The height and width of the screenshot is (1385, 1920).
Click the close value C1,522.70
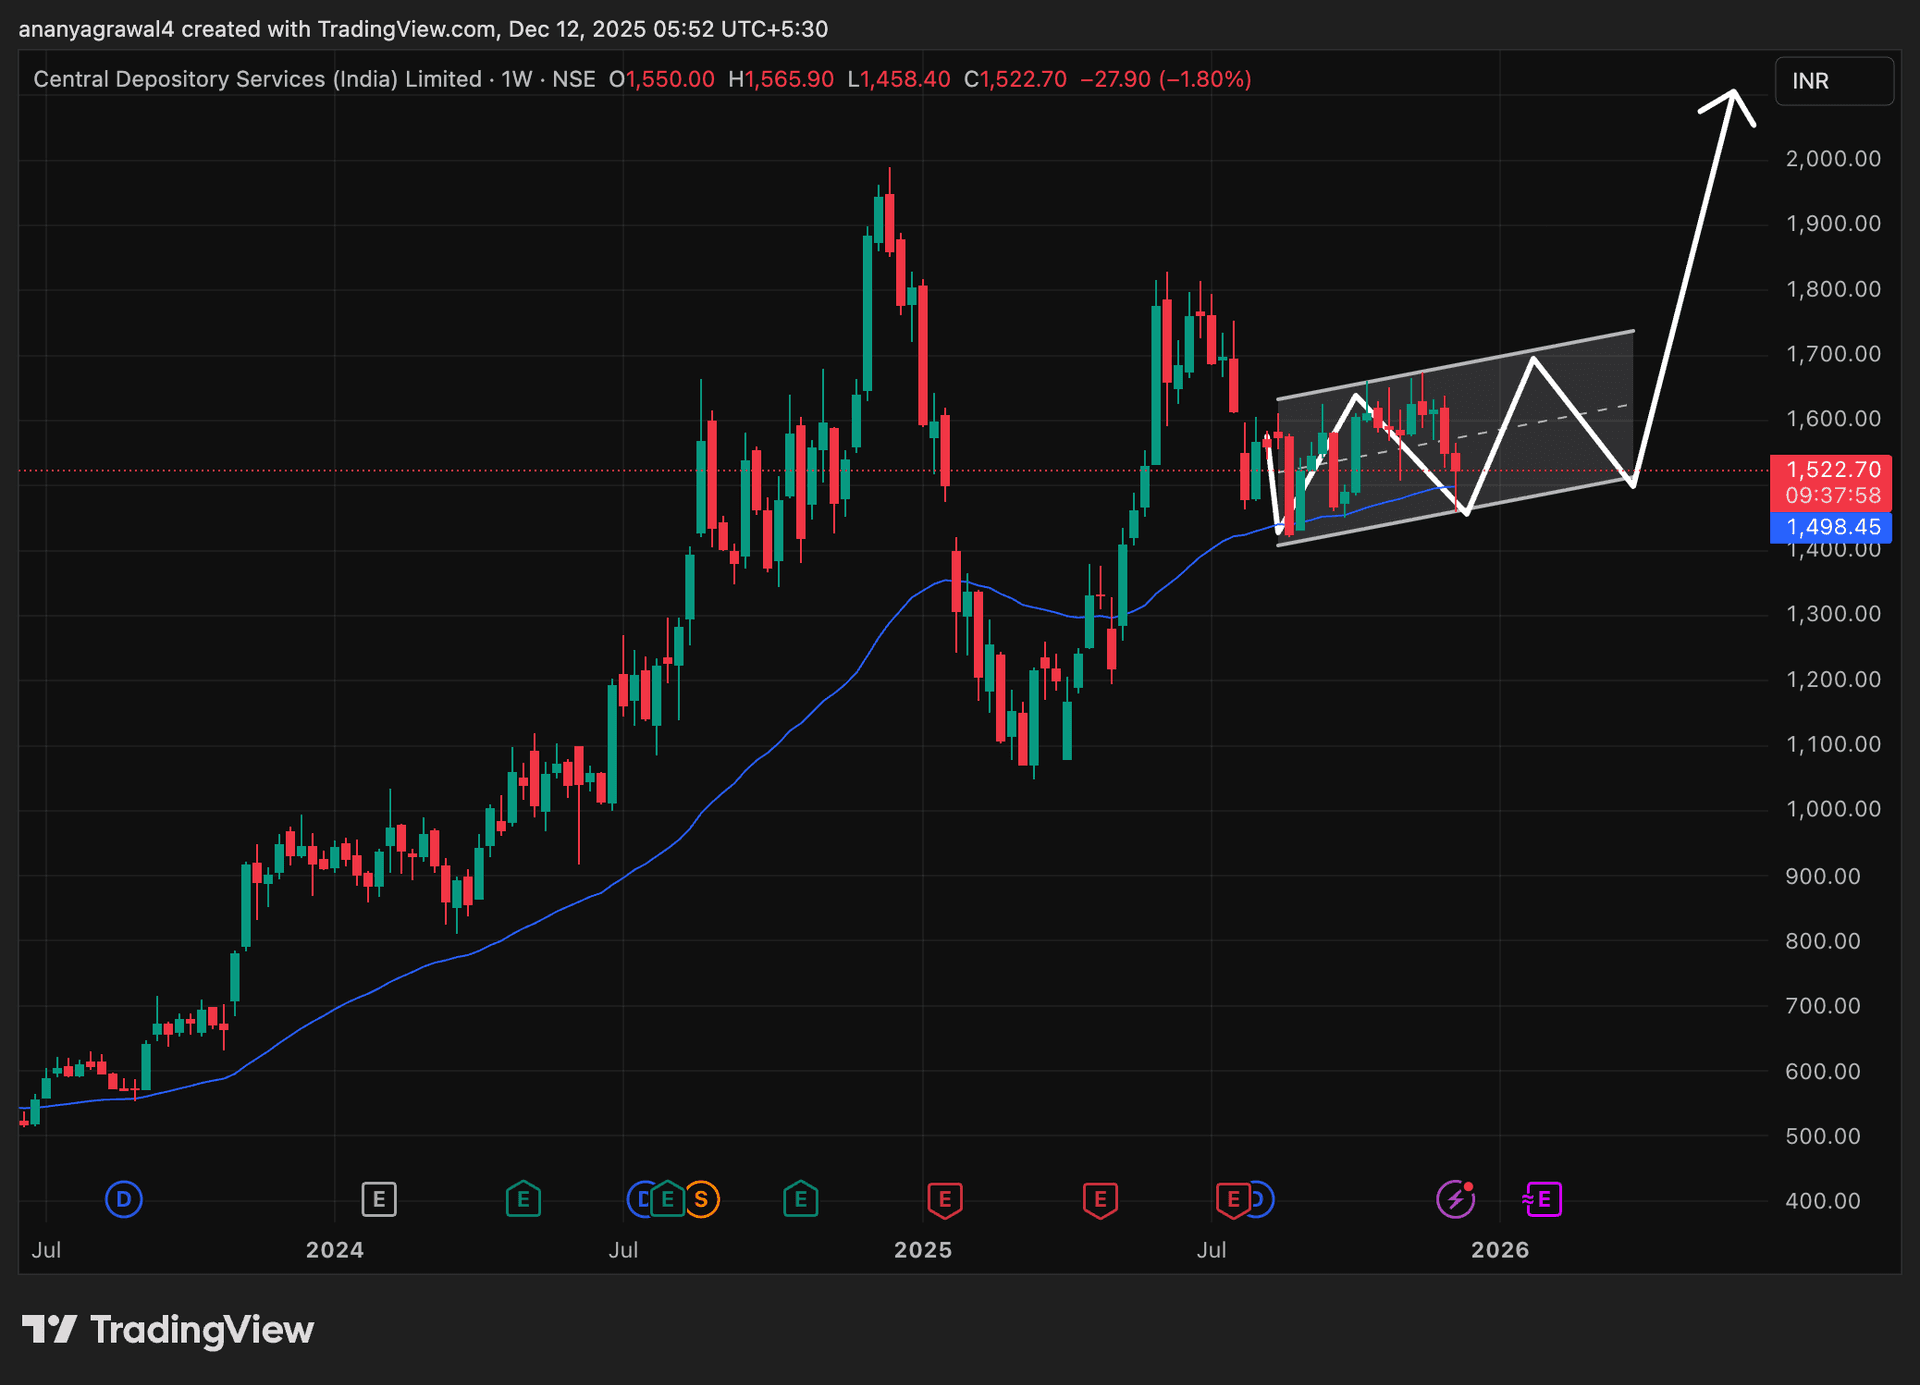coord(1015,79)
